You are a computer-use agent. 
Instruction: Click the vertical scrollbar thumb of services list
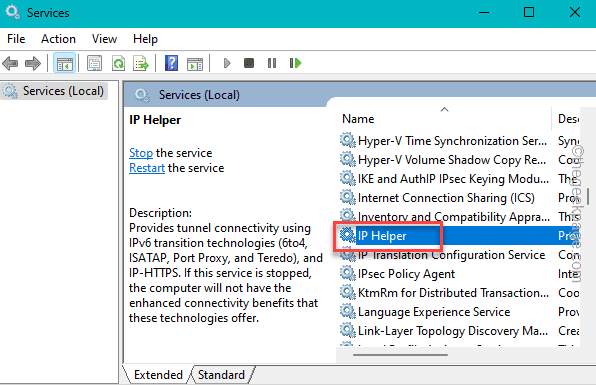pyautogui.click(x=588, y=196)
